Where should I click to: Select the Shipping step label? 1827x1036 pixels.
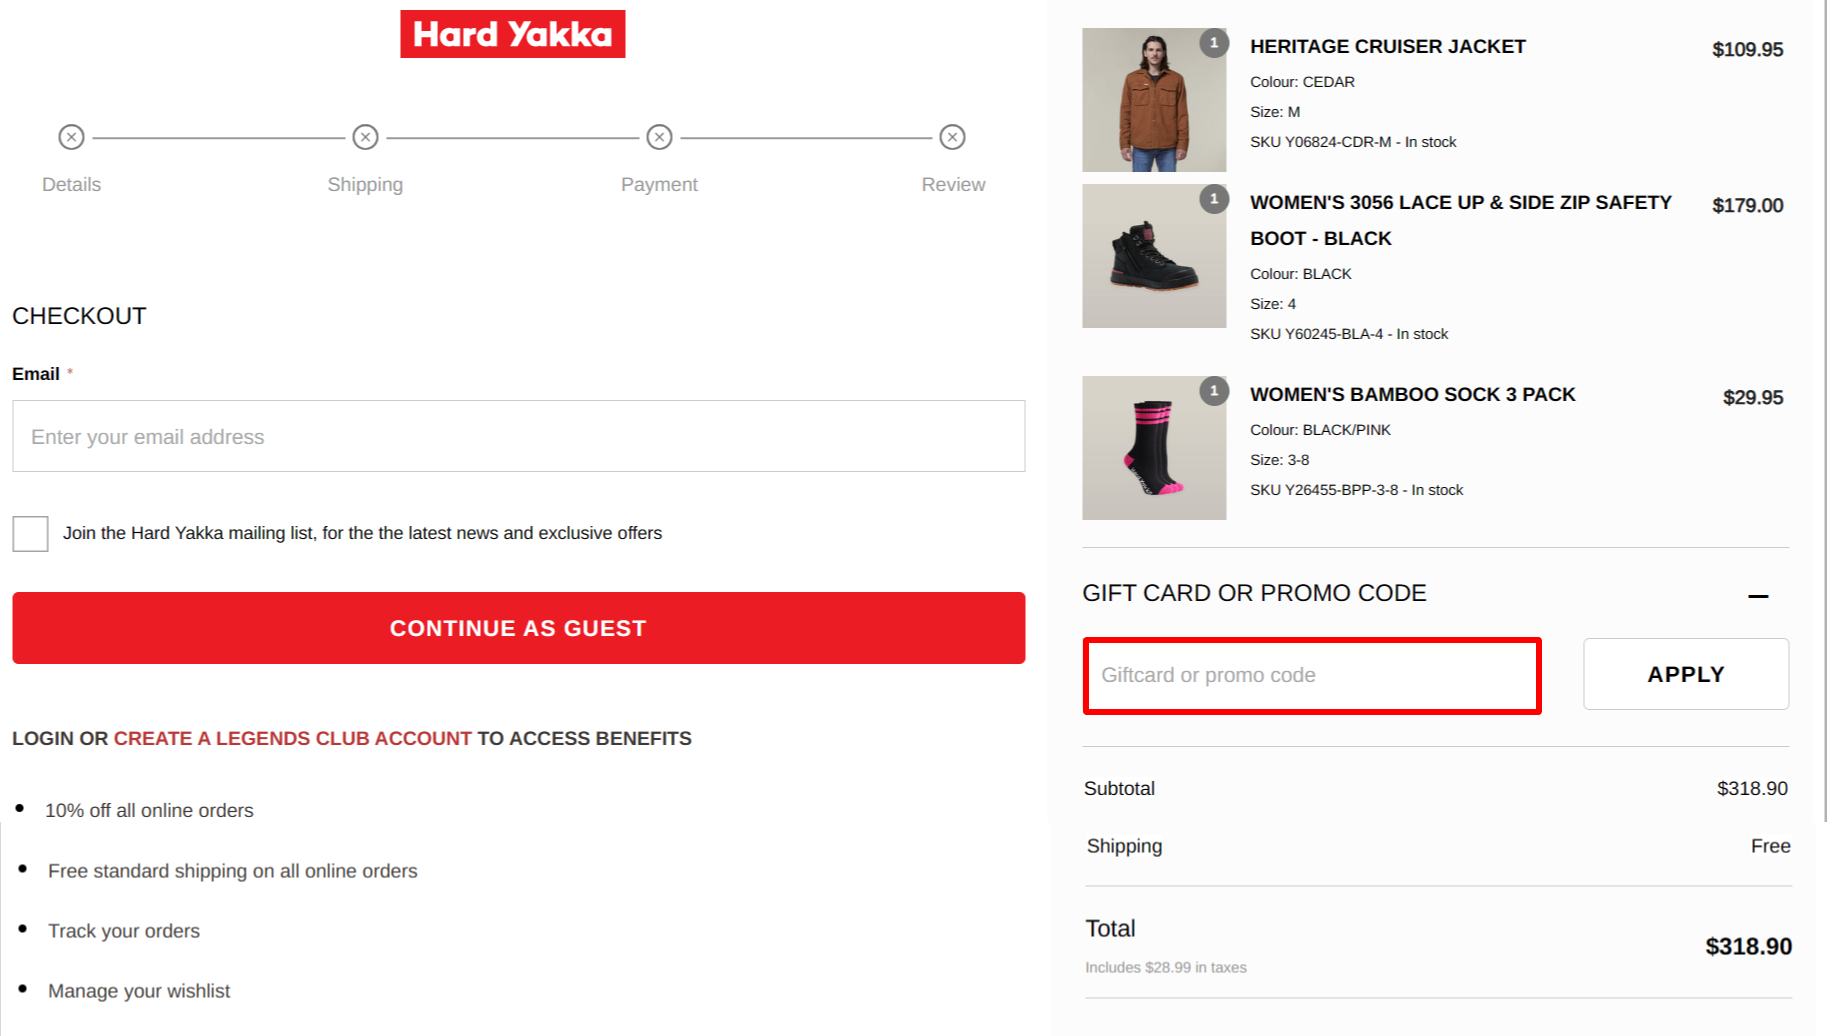coord(364,184)
